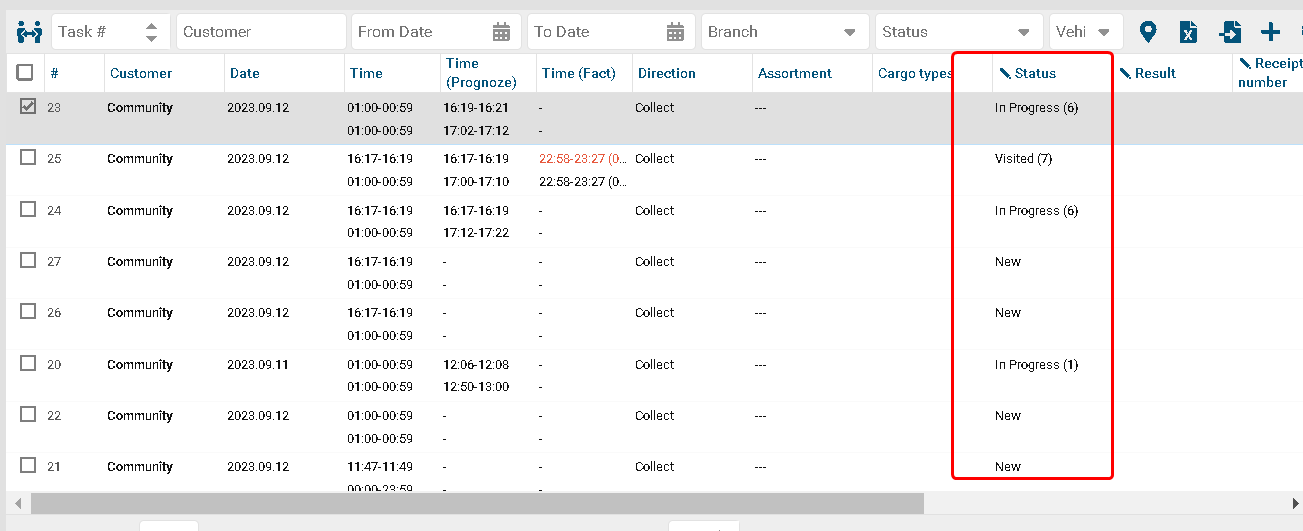Toggle the select-all checkbox in header

pos(25,72)
